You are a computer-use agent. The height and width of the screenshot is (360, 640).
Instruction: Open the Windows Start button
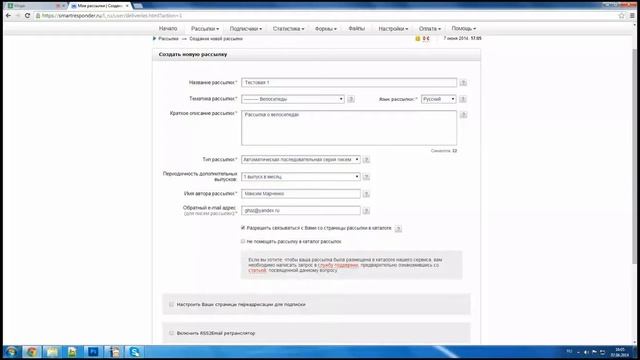[x=11, y=351]
